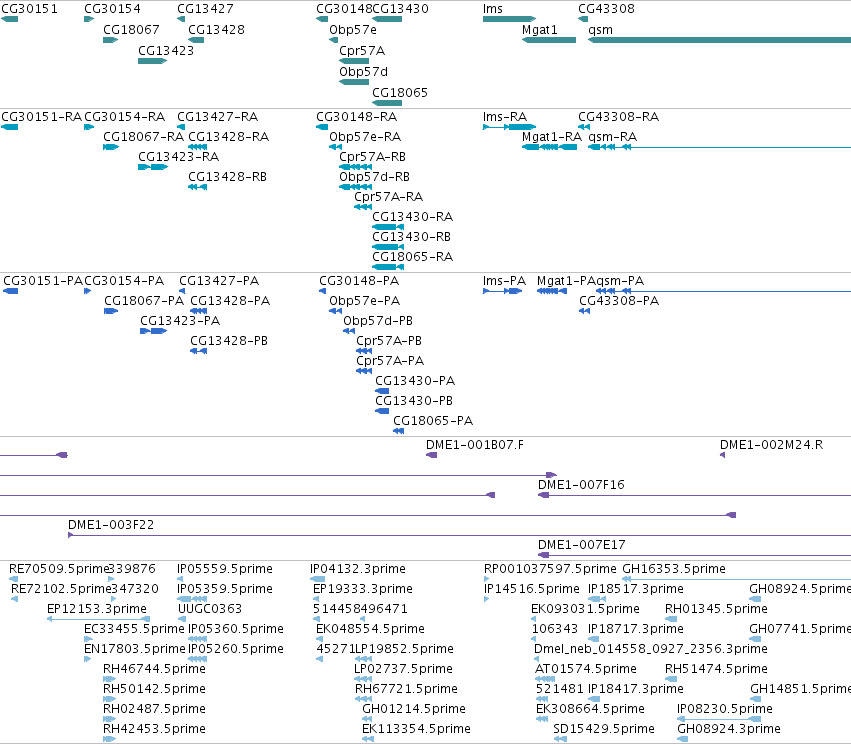Select the Obp57e-RA transcript label
This screenshot has width=851, height=744.
pyautogui.click(x=365, y=137)
